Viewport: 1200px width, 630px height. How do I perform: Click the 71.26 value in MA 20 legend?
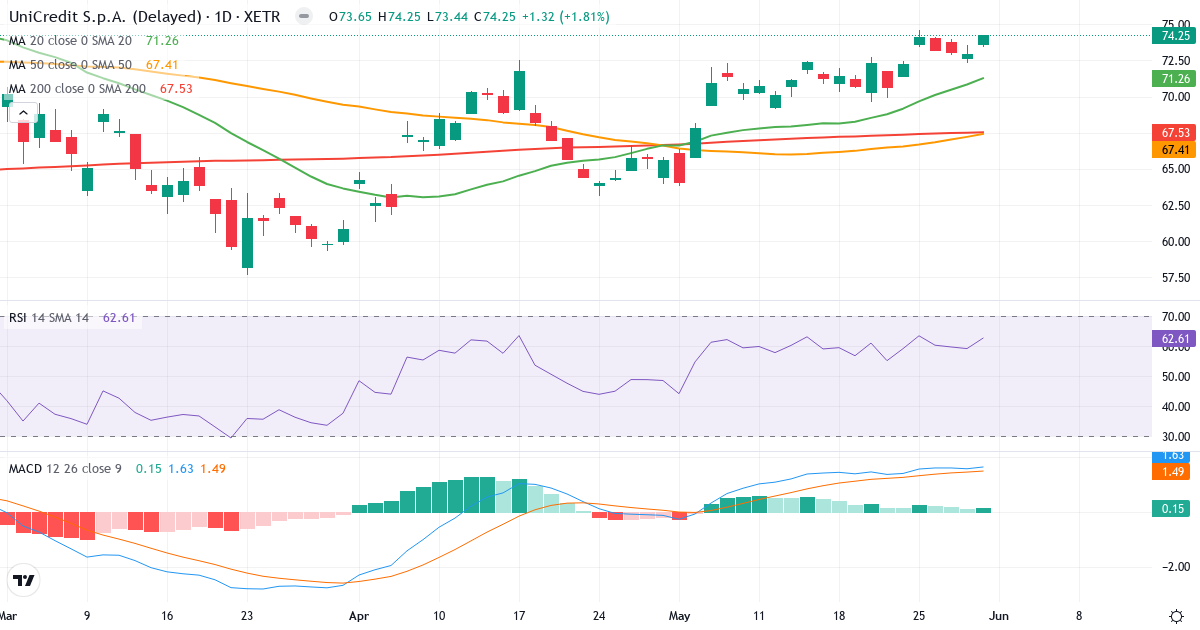coord(162,41)
